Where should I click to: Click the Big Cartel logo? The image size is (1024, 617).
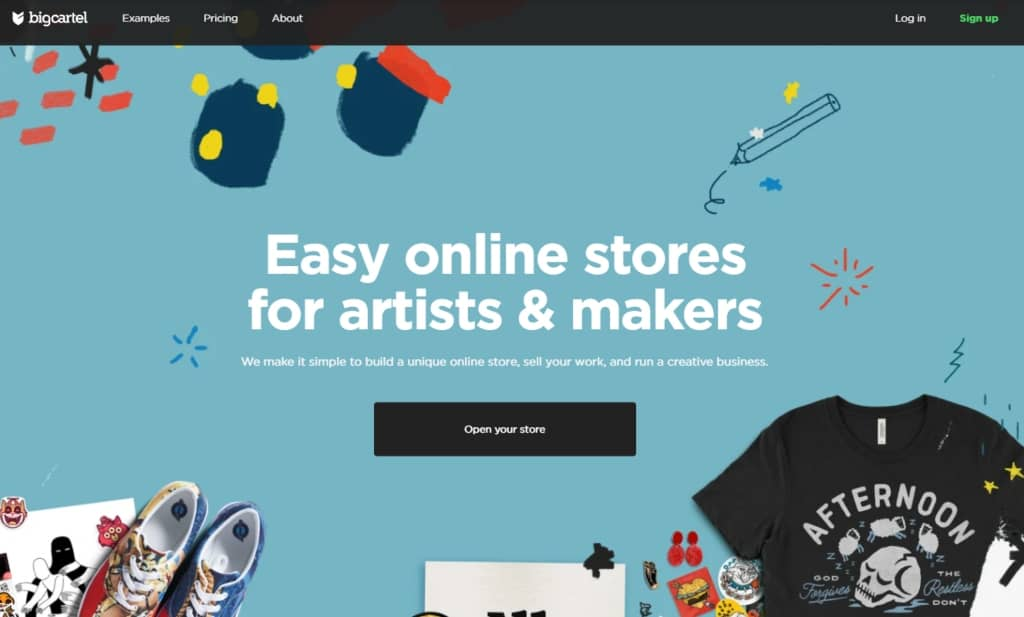pyautogui.click(x=50, y=18)
